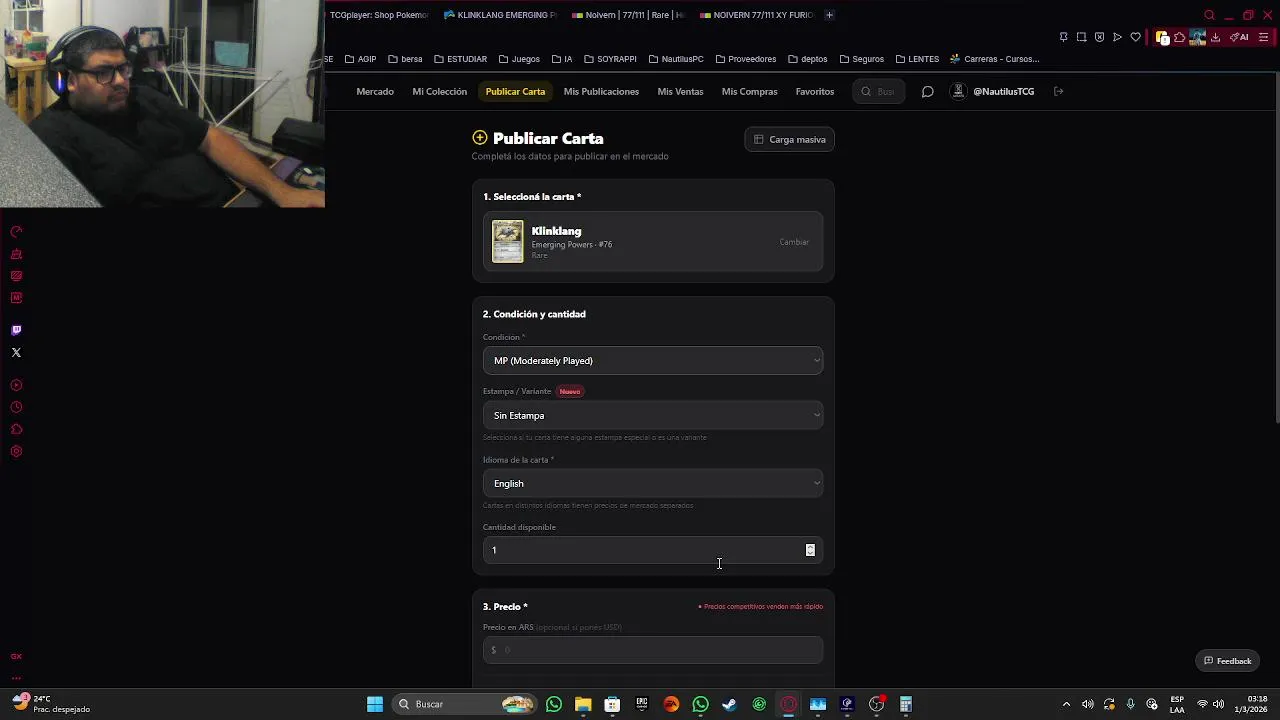Expand the system tray hidden icons chevron

pos(1066,704)
